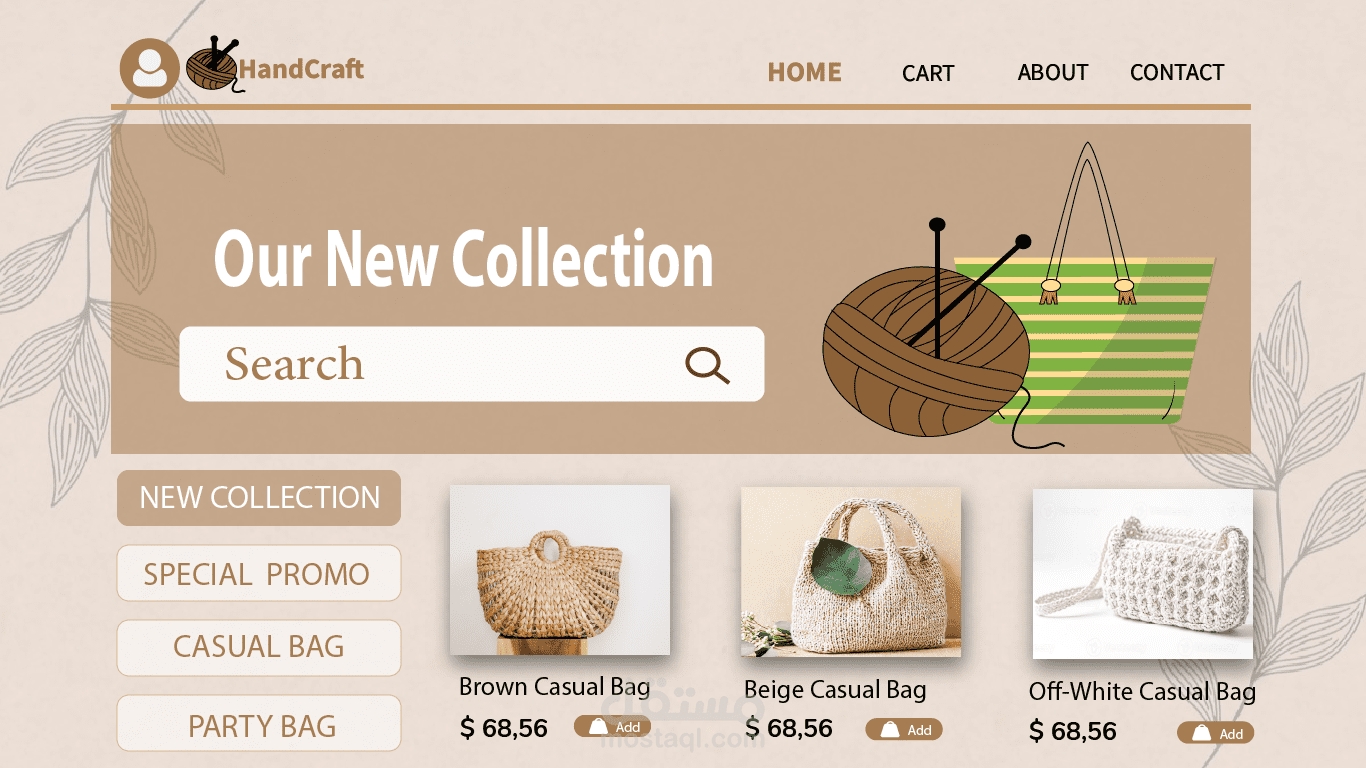Click the yarn ball banner illustration
This screenshot has width=1366, height=768.
925,355
